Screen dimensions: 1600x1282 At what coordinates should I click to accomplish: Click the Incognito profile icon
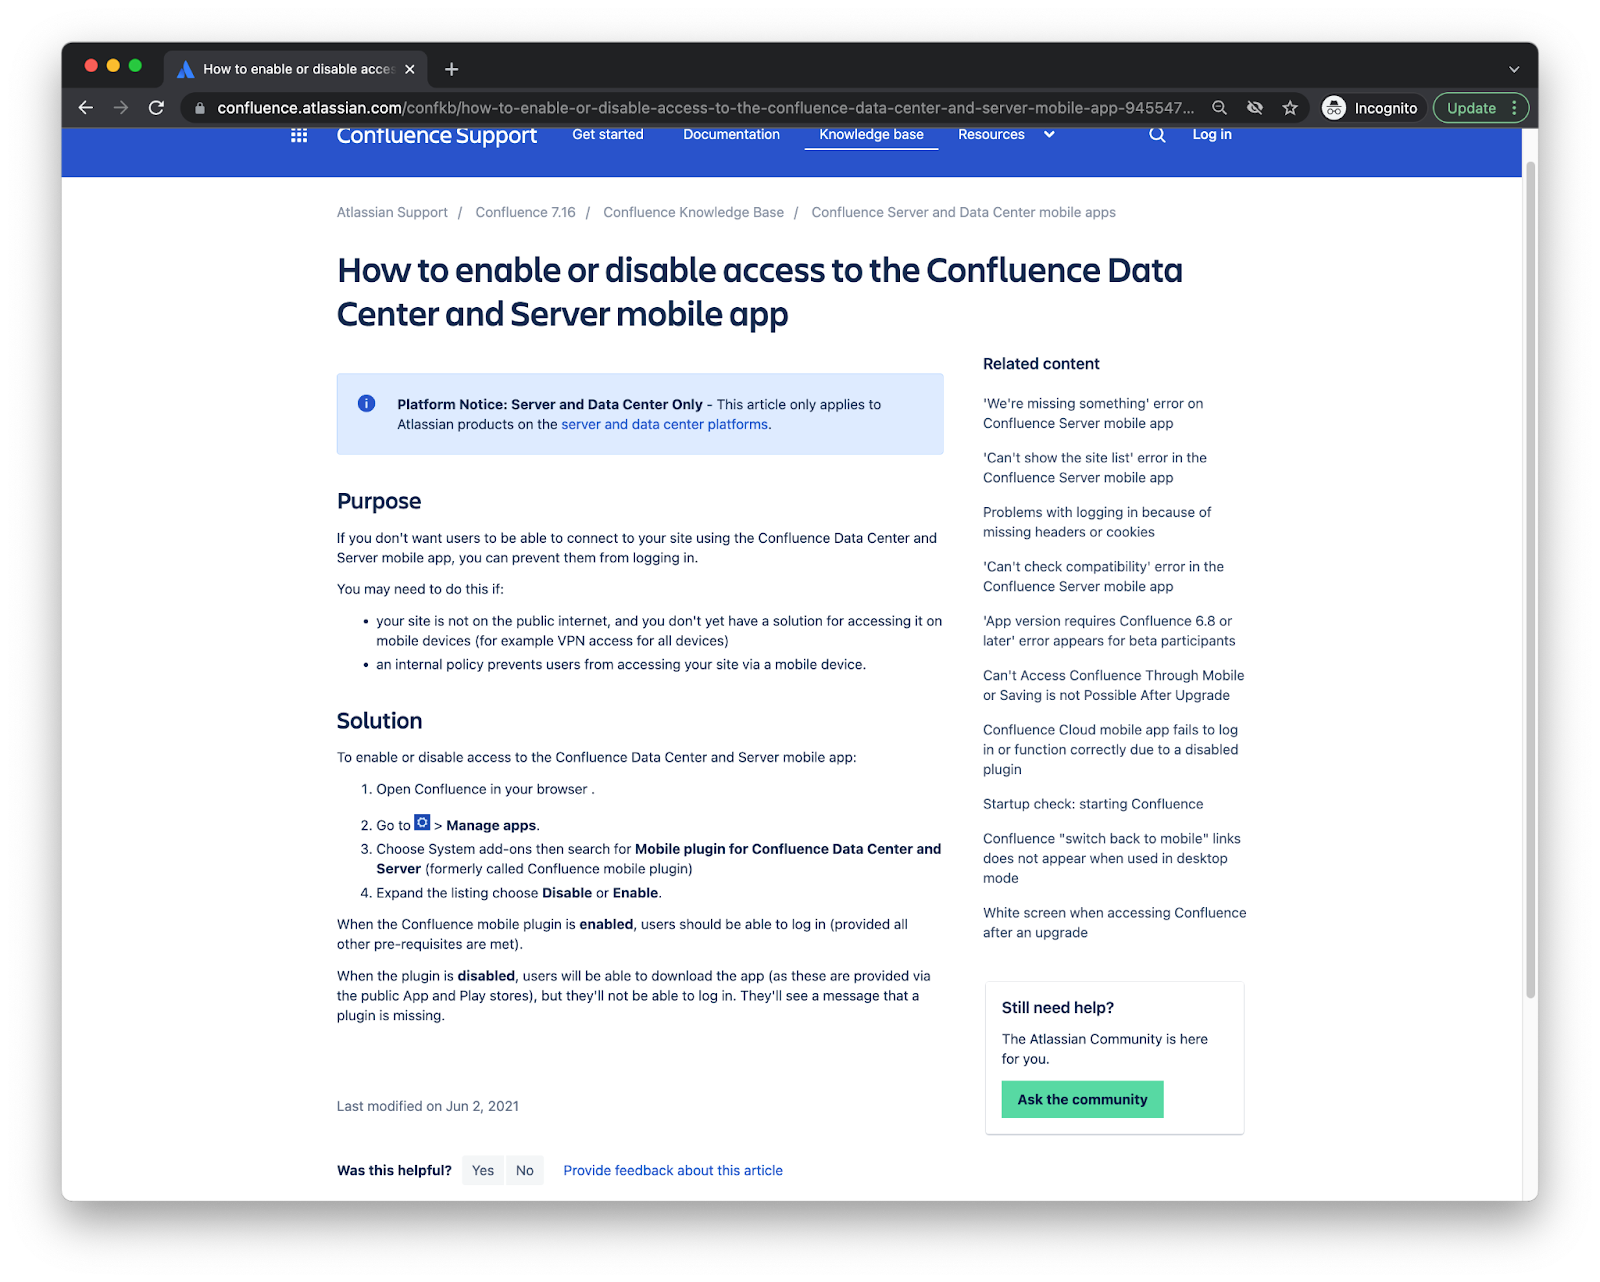tap(1334, 108)
